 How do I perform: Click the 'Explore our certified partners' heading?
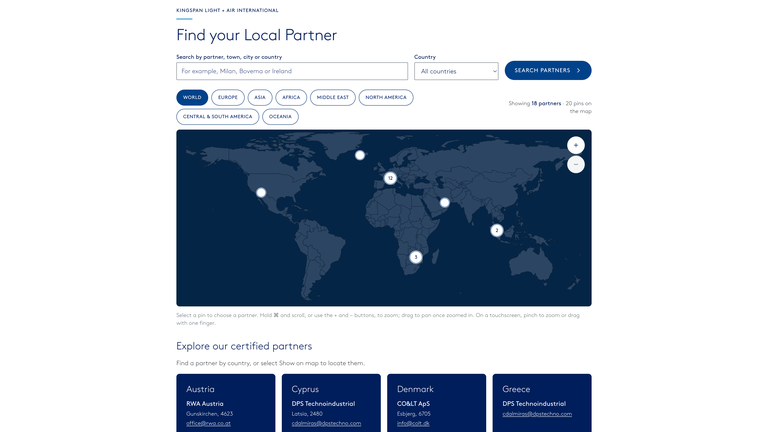pos(244,346)
